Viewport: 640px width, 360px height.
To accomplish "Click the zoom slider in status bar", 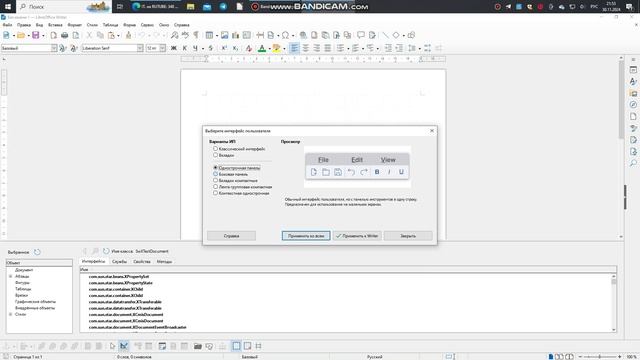I will coord(600,357).
